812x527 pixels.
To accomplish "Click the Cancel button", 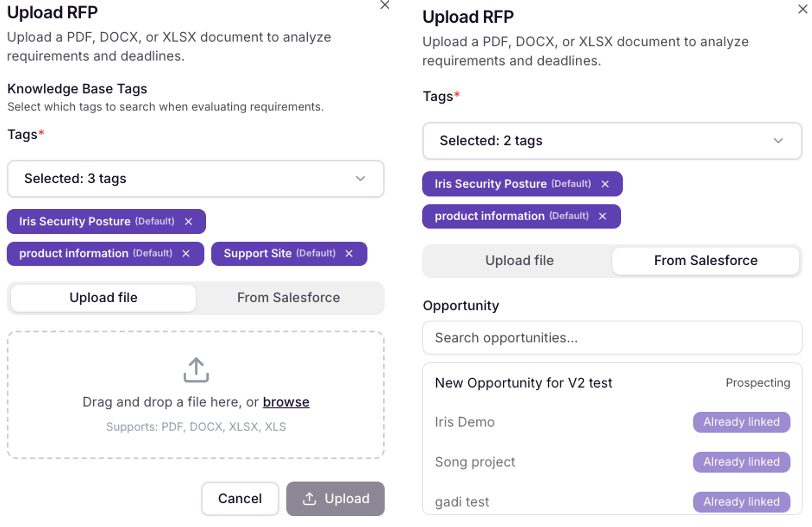I will 240,499.
